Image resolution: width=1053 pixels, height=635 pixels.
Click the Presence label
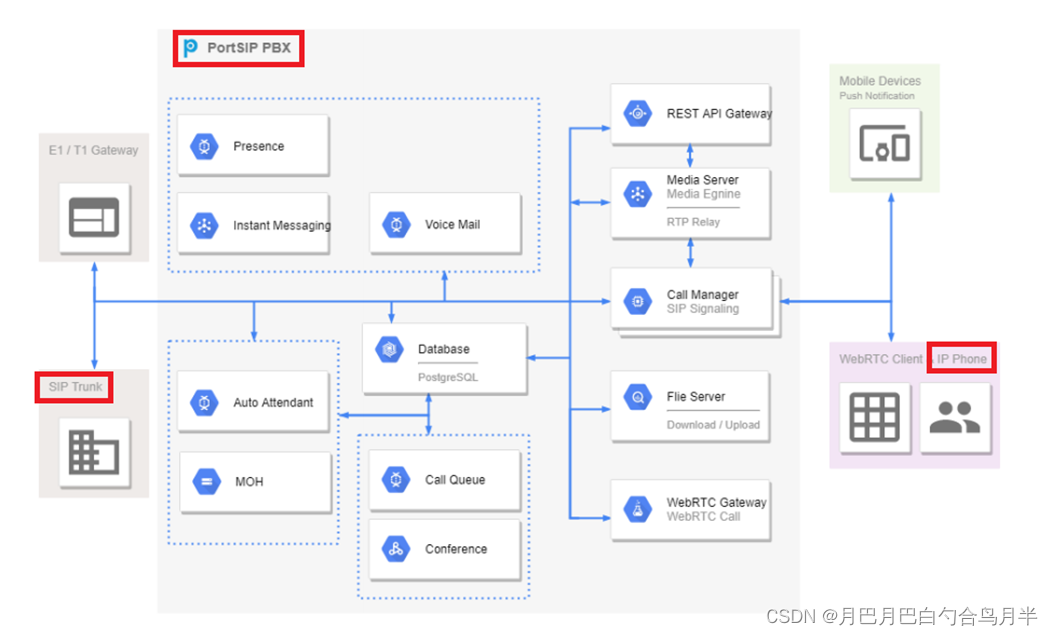(259, 146)
